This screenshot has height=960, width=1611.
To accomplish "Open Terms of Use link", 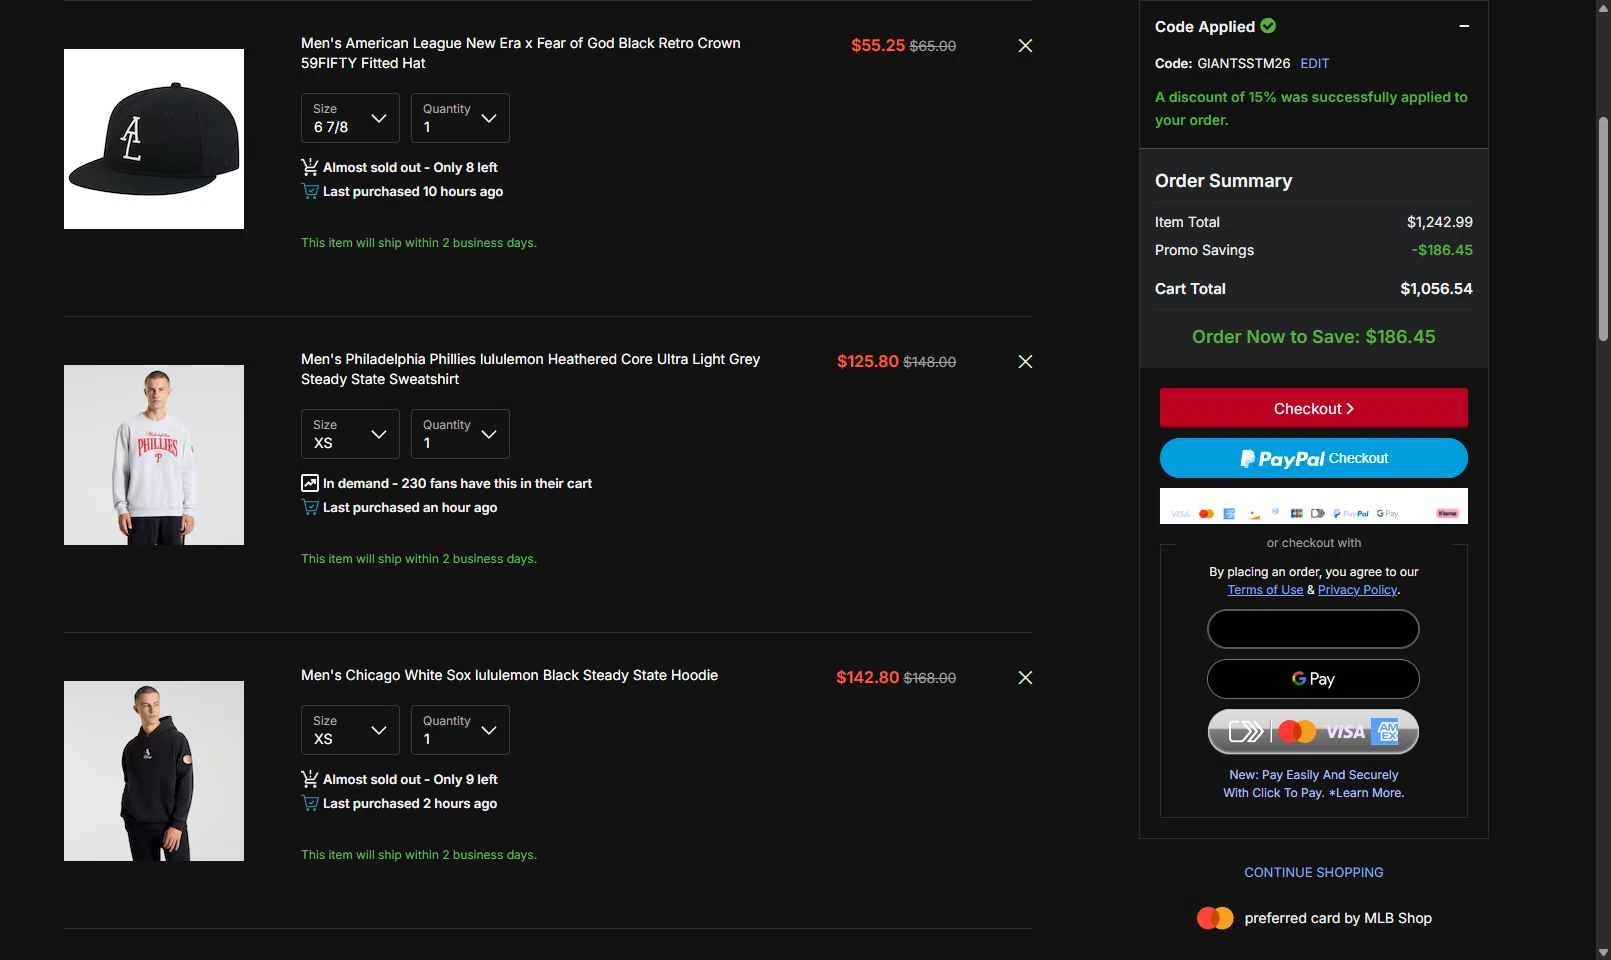I will point(1265,590).
